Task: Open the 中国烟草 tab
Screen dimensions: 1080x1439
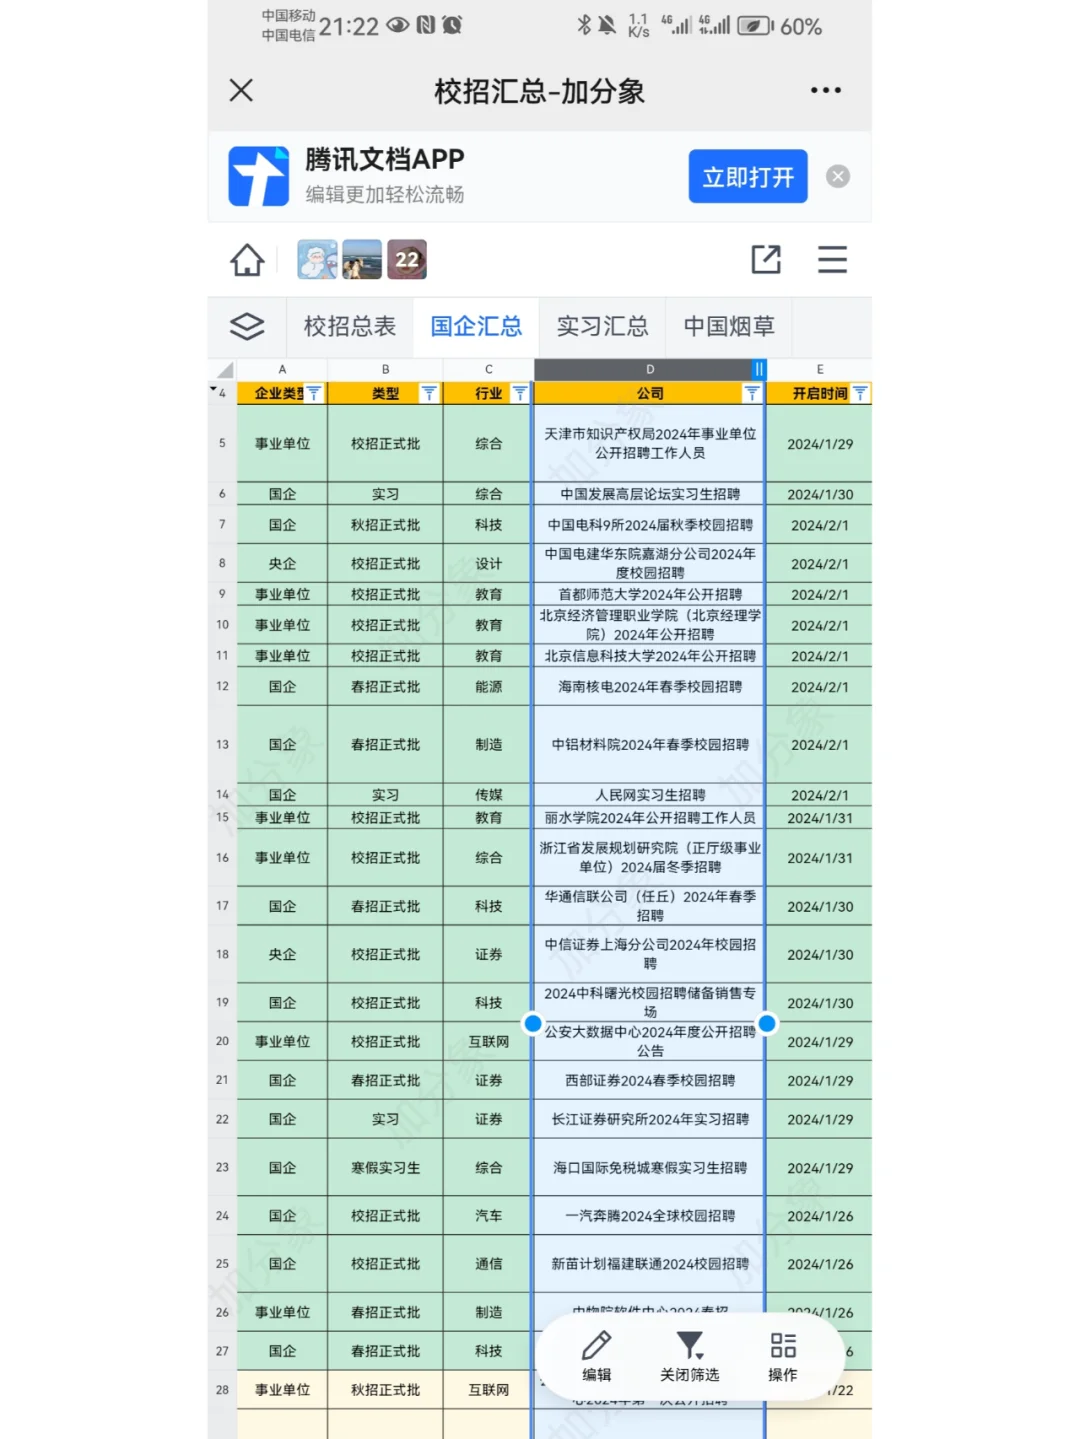Action: point(729,326)
